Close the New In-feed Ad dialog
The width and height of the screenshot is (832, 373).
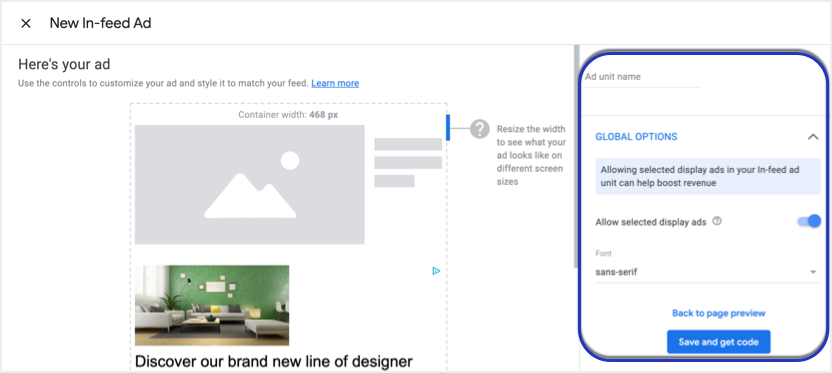pos(25,23)
